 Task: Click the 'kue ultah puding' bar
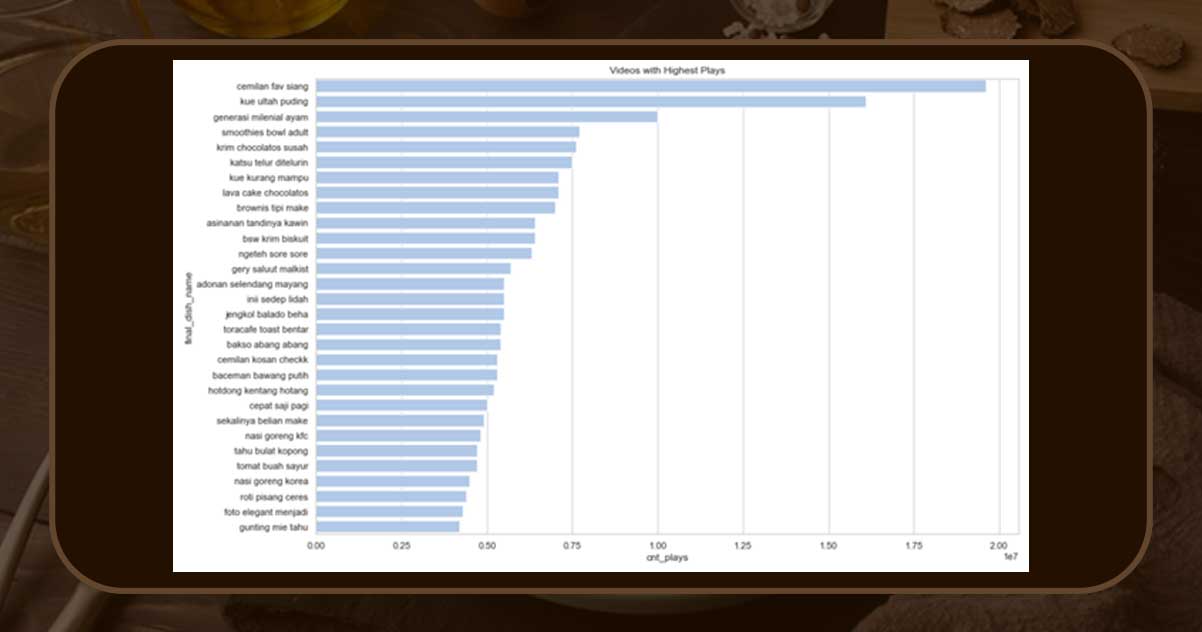click(x=590, y=101)
